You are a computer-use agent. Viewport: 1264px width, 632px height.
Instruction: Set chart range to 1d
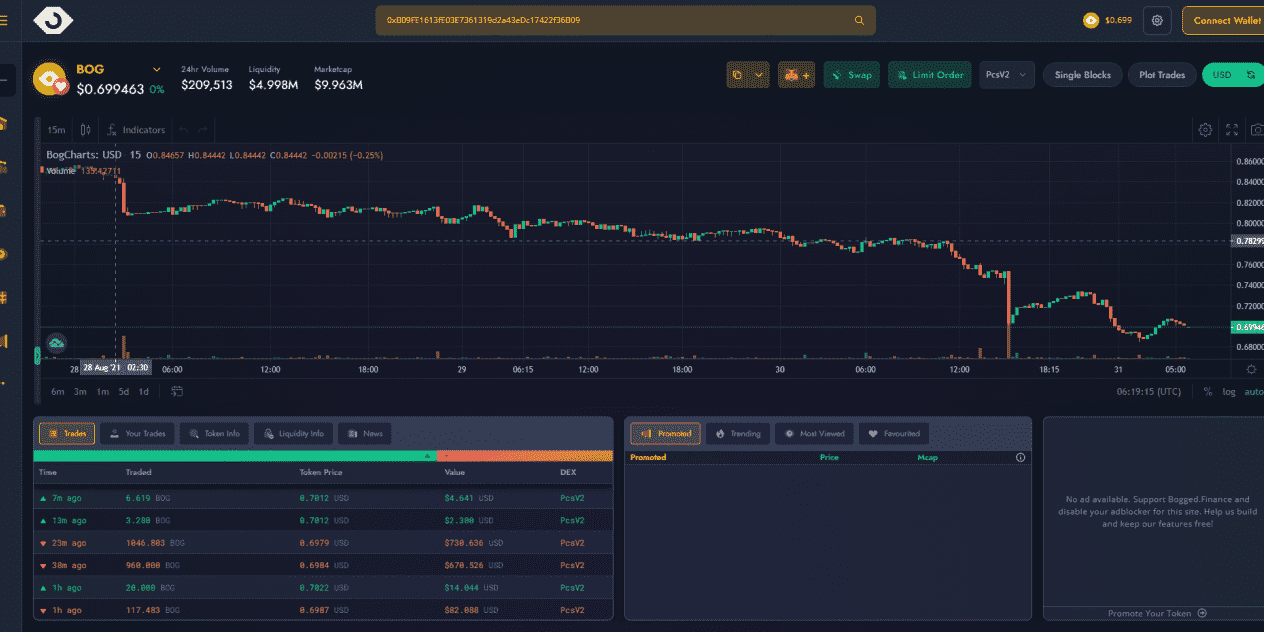point(144,391)
